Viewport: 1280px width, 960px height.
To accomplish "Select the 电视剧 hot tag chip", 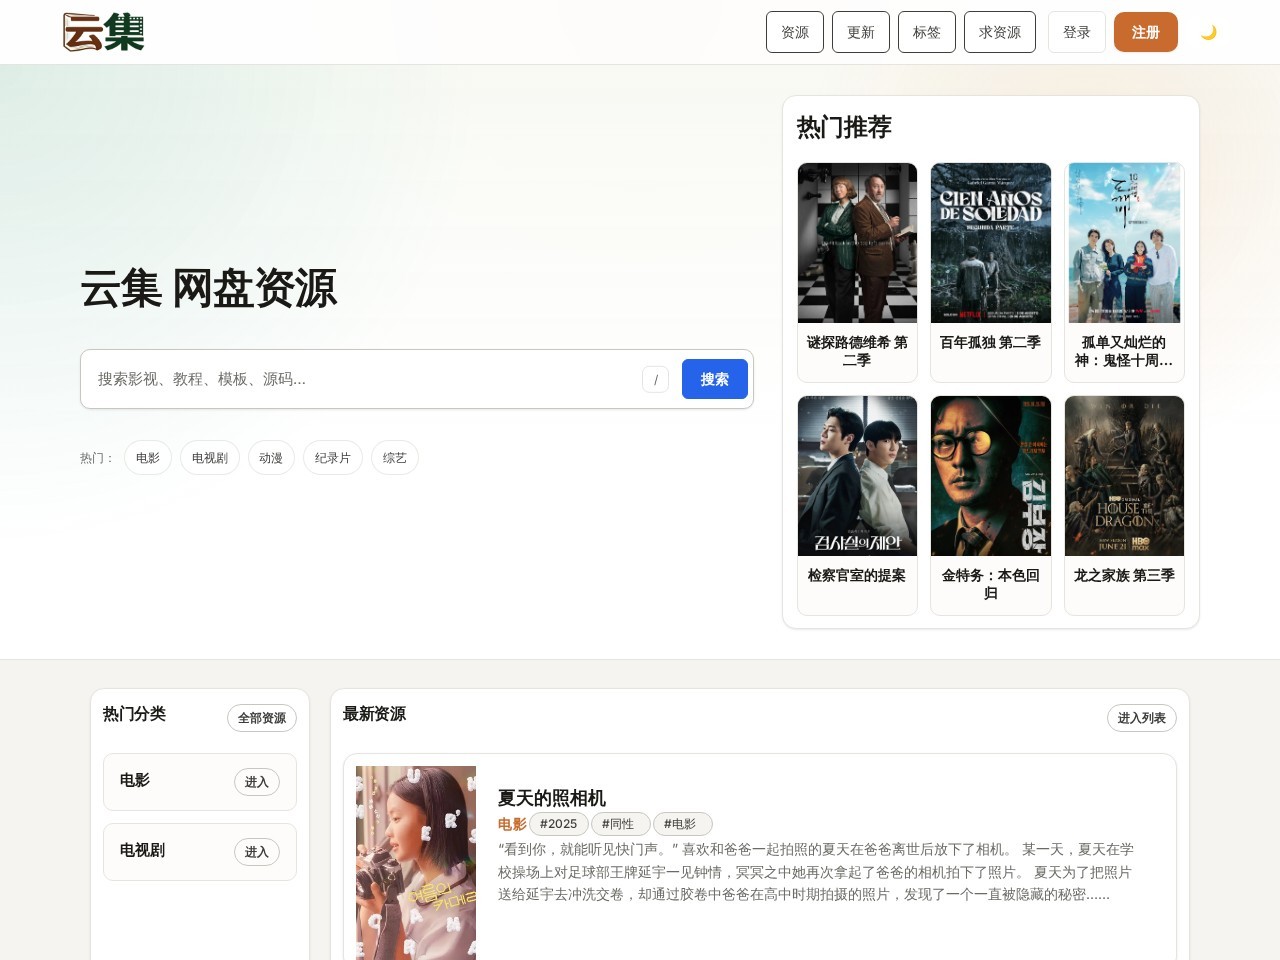I will 210,458.
